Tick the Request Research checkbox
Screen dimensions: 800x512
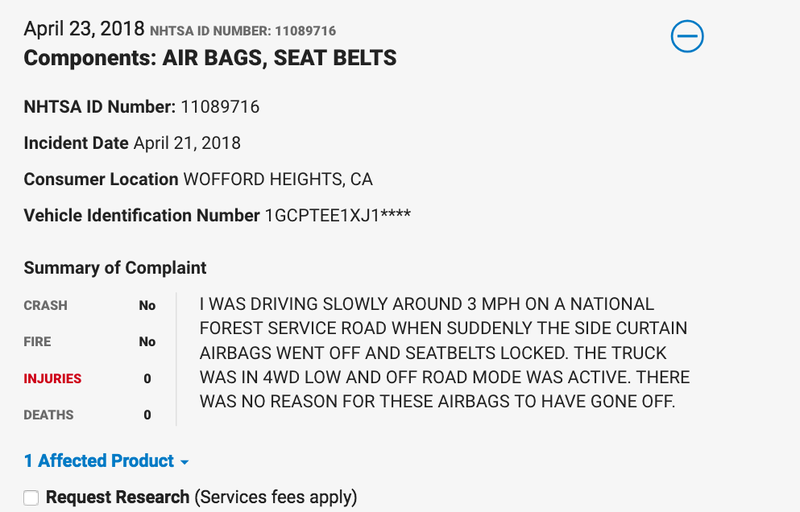pyautogui.click(x=31, y=498)
